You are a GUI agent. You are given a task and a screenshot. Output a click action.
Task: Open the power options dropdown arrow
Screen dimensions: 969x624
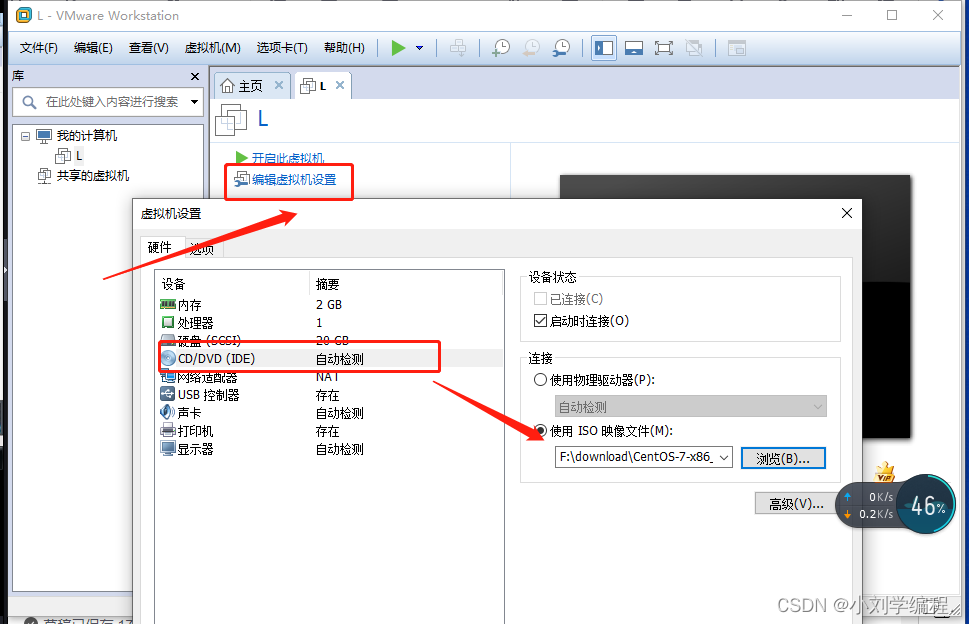pyautogui.click(x=420, y=48)
